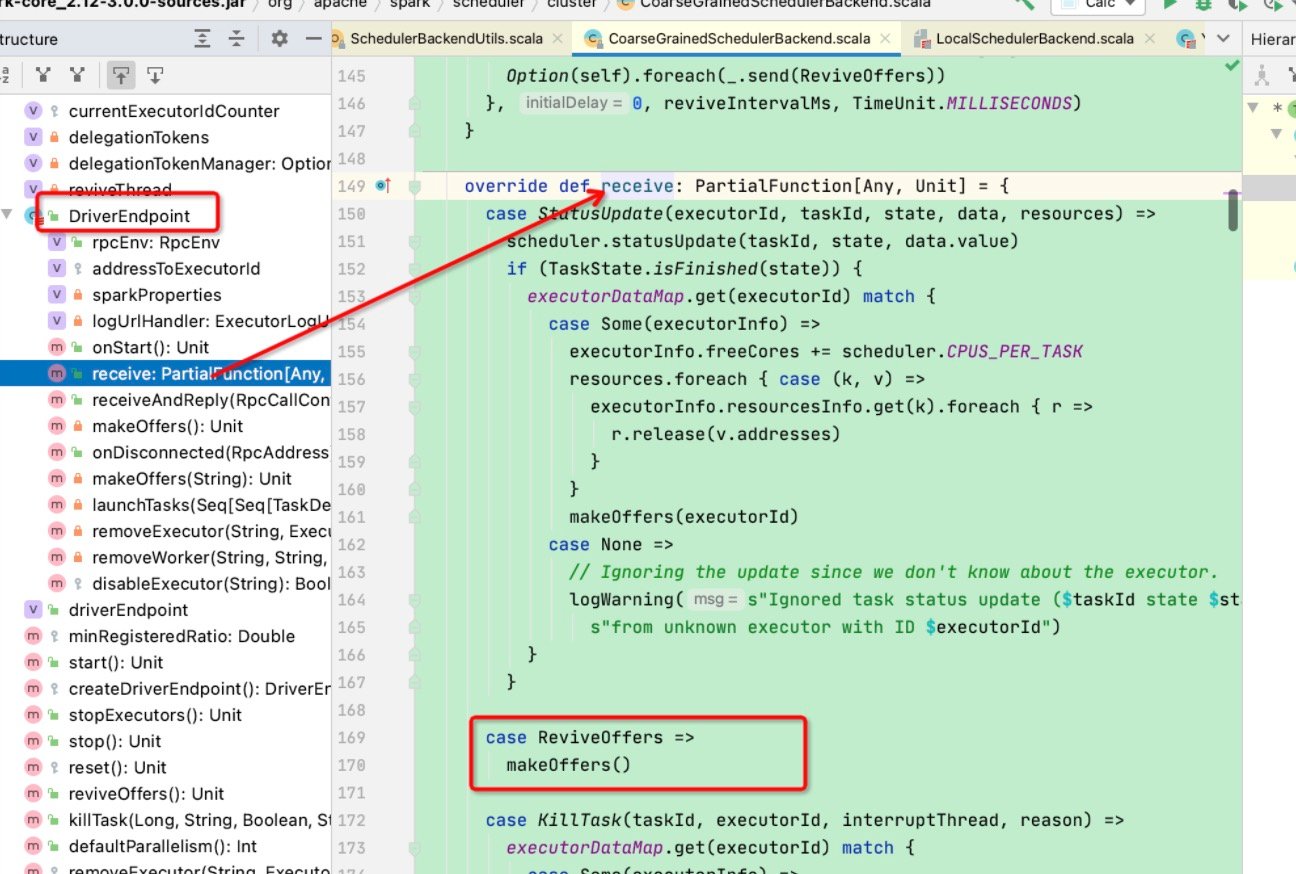Screen dimensions: 1296x874
Task: Select disableExecutor(String) in Structure
Action: (x=211, y=583)
